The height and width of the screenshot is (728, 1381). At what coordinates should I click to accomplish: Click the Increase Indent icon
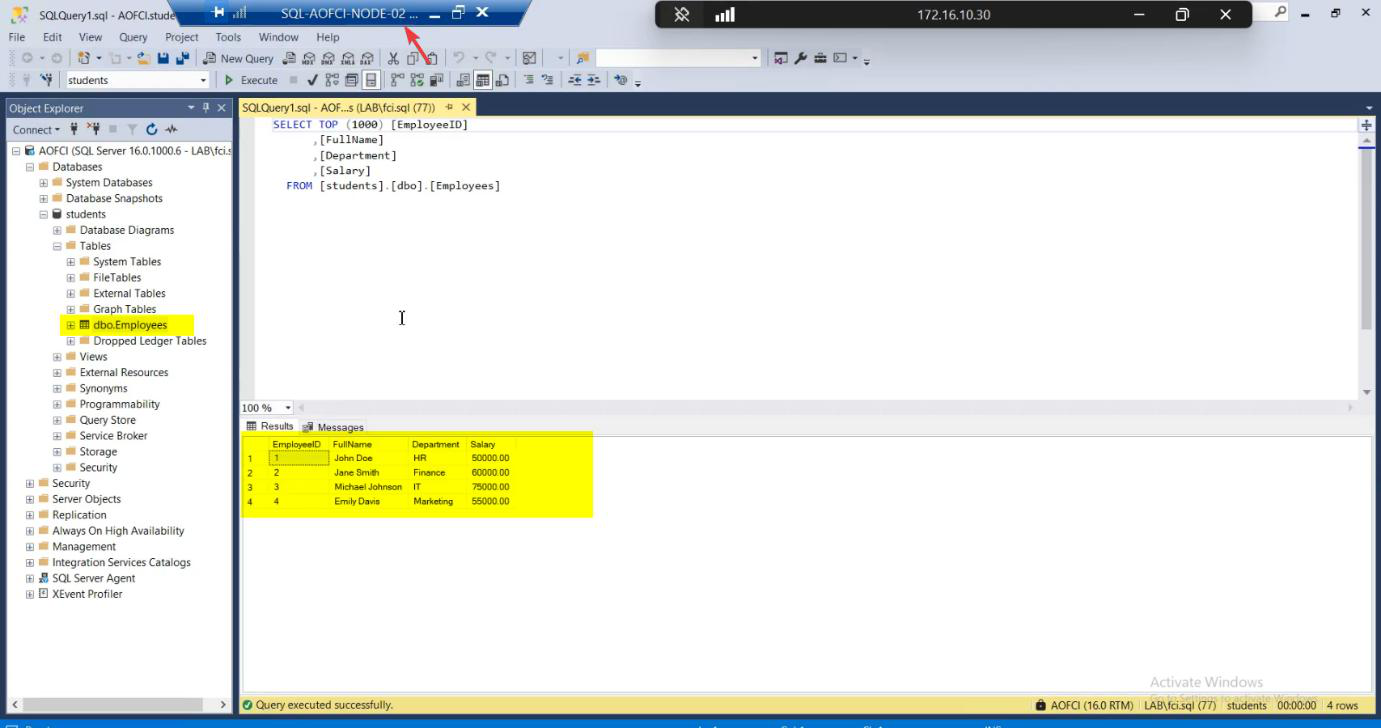point(594,80)
